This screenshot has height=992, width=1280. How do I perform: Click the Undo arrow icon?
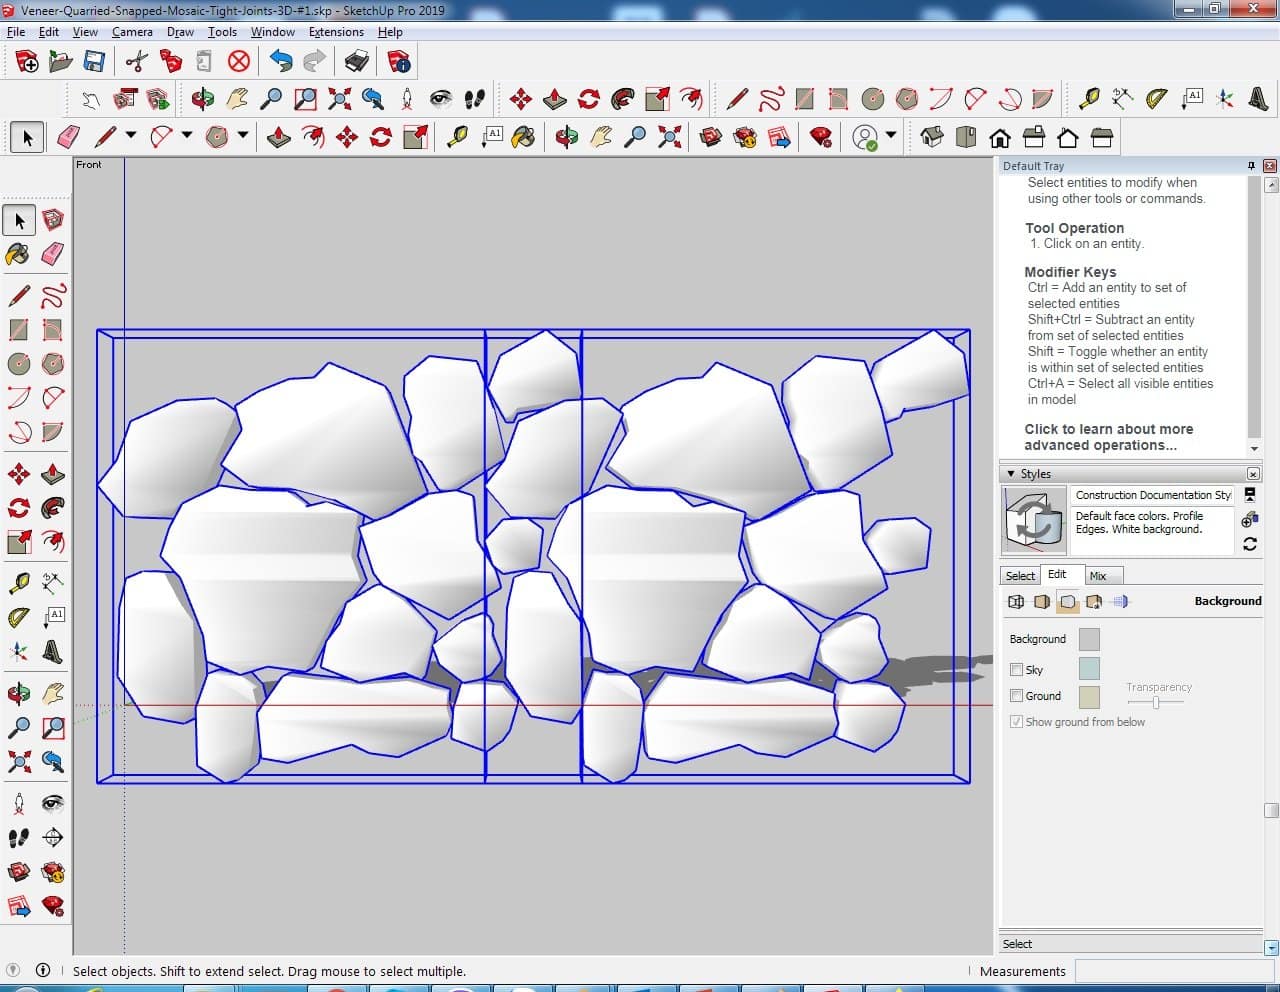tap(281, 62)
